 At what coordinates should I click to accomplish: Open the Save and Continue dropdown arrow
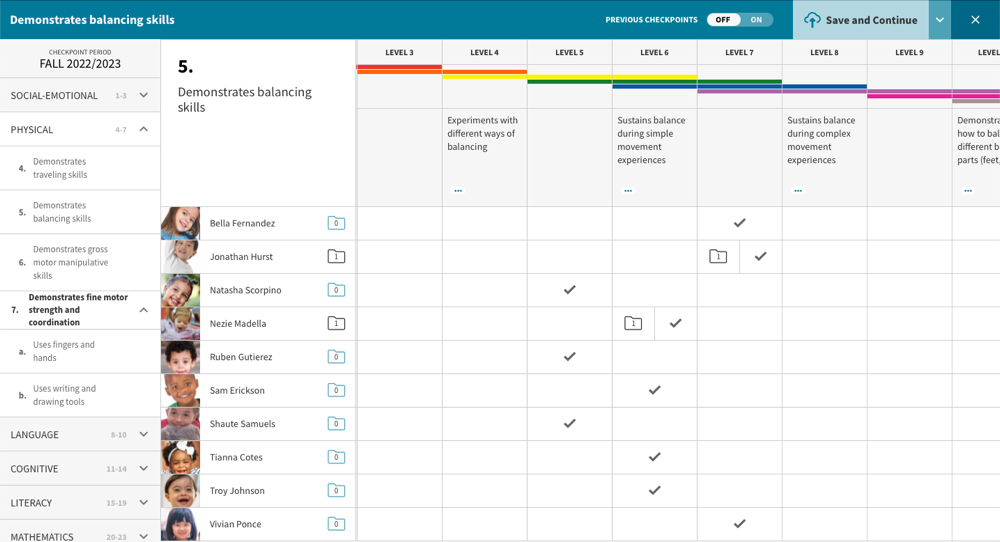939,20
